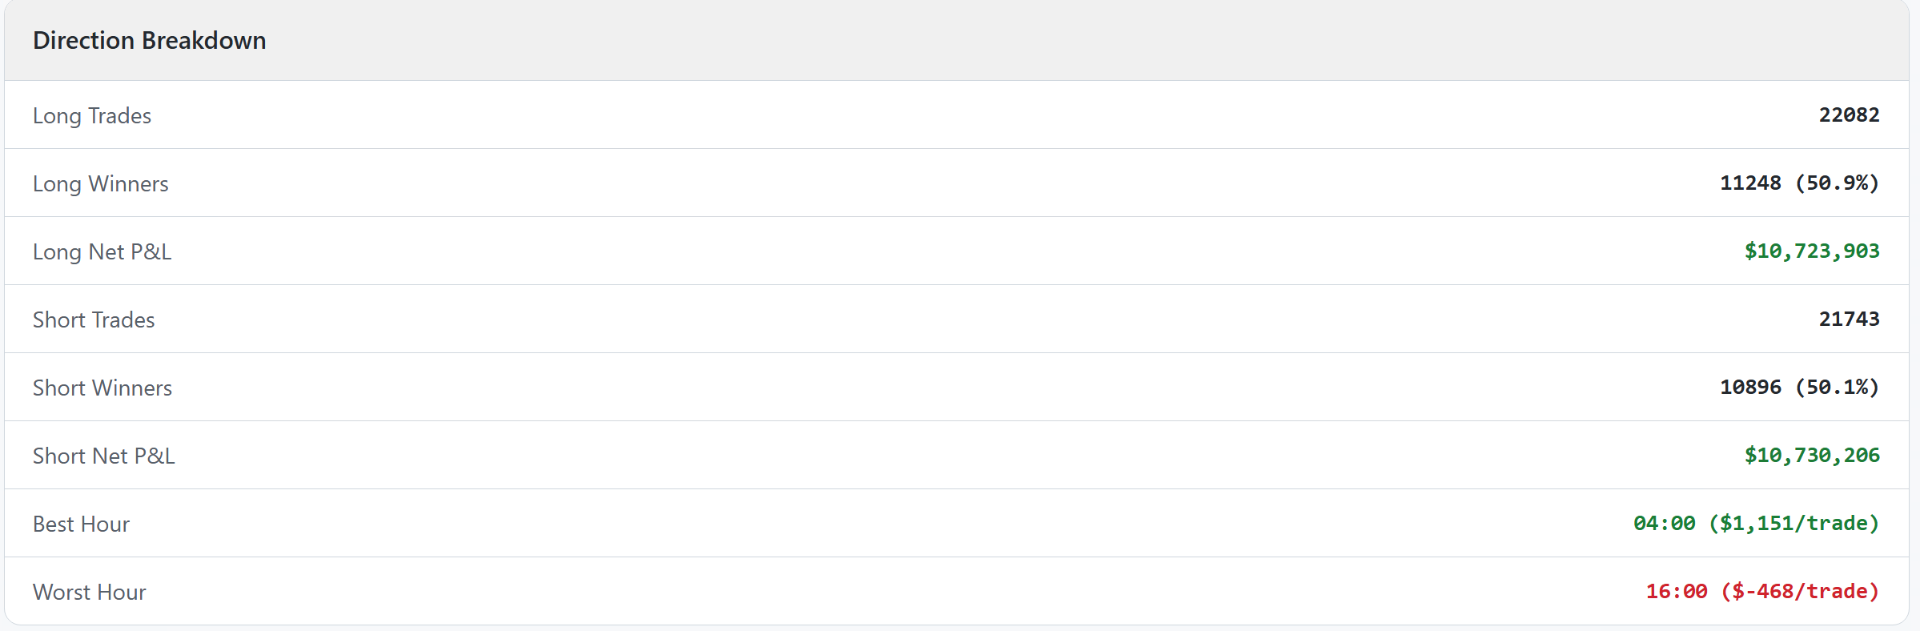
Task: Click the 04:00 best hour time
Action: point(1664,523)
